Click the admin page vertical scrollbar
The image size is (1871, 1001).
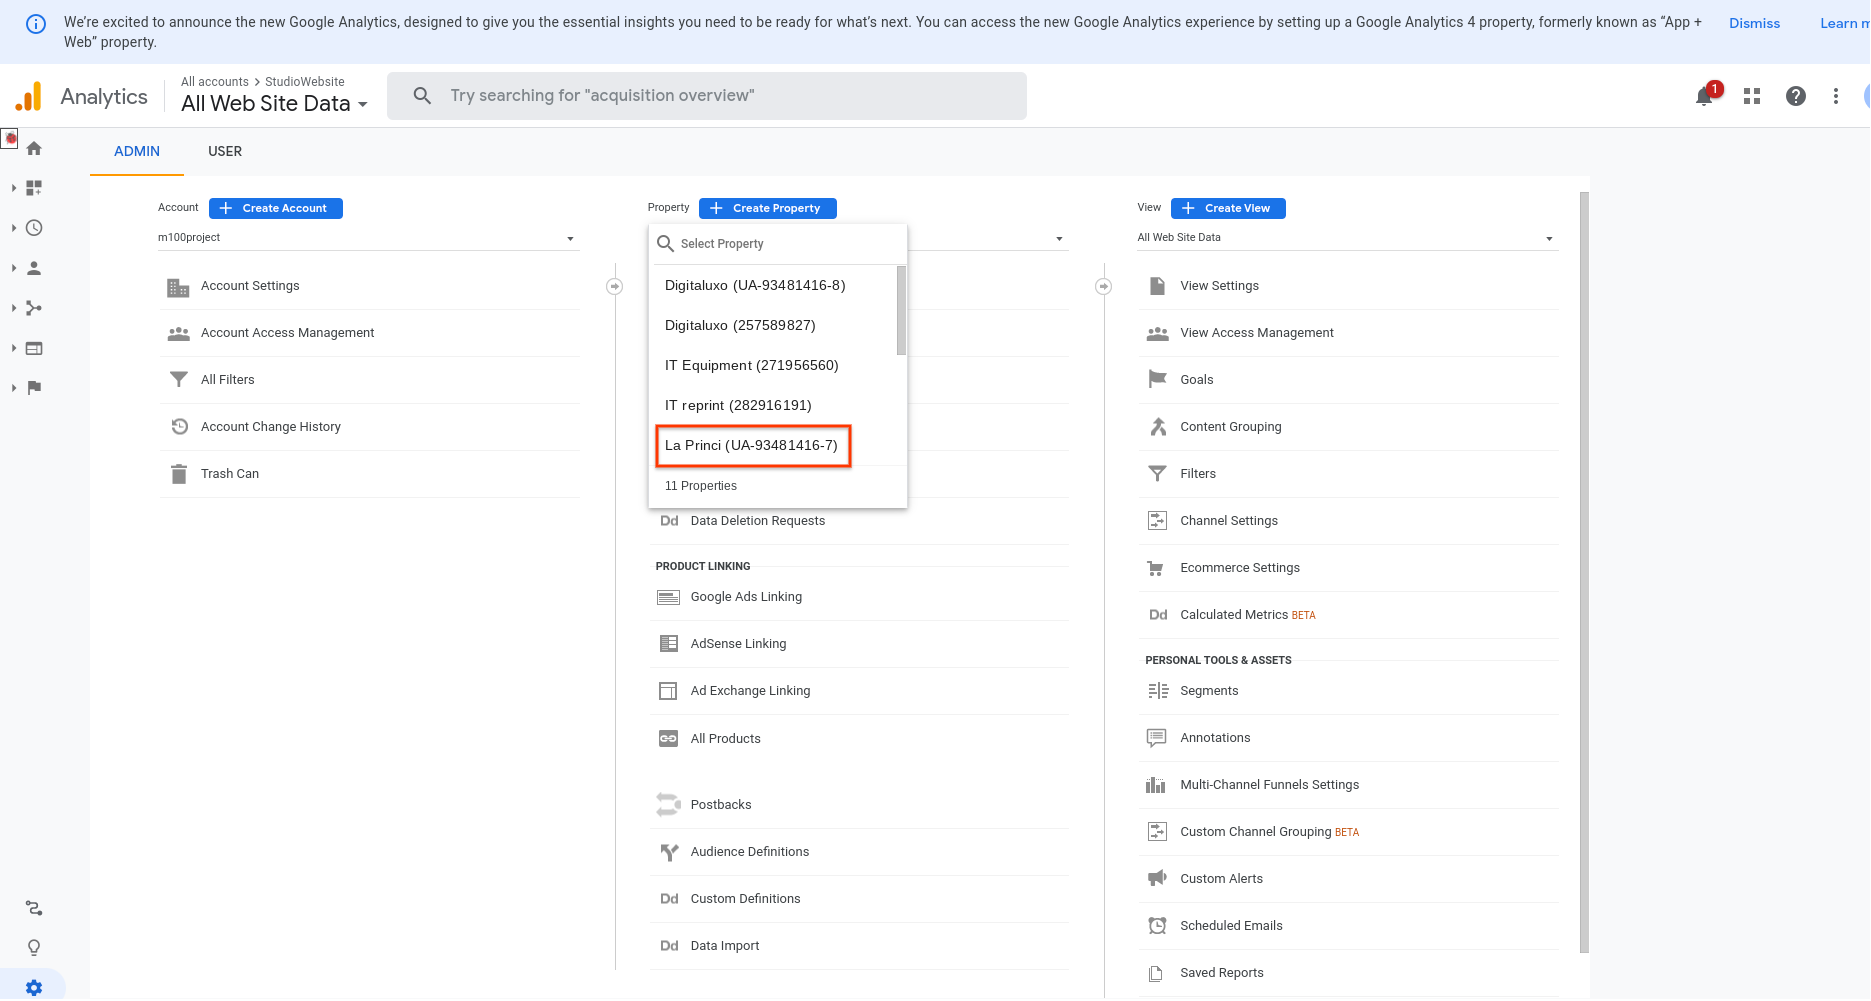pyautogui.click(x=1584, y=572)
